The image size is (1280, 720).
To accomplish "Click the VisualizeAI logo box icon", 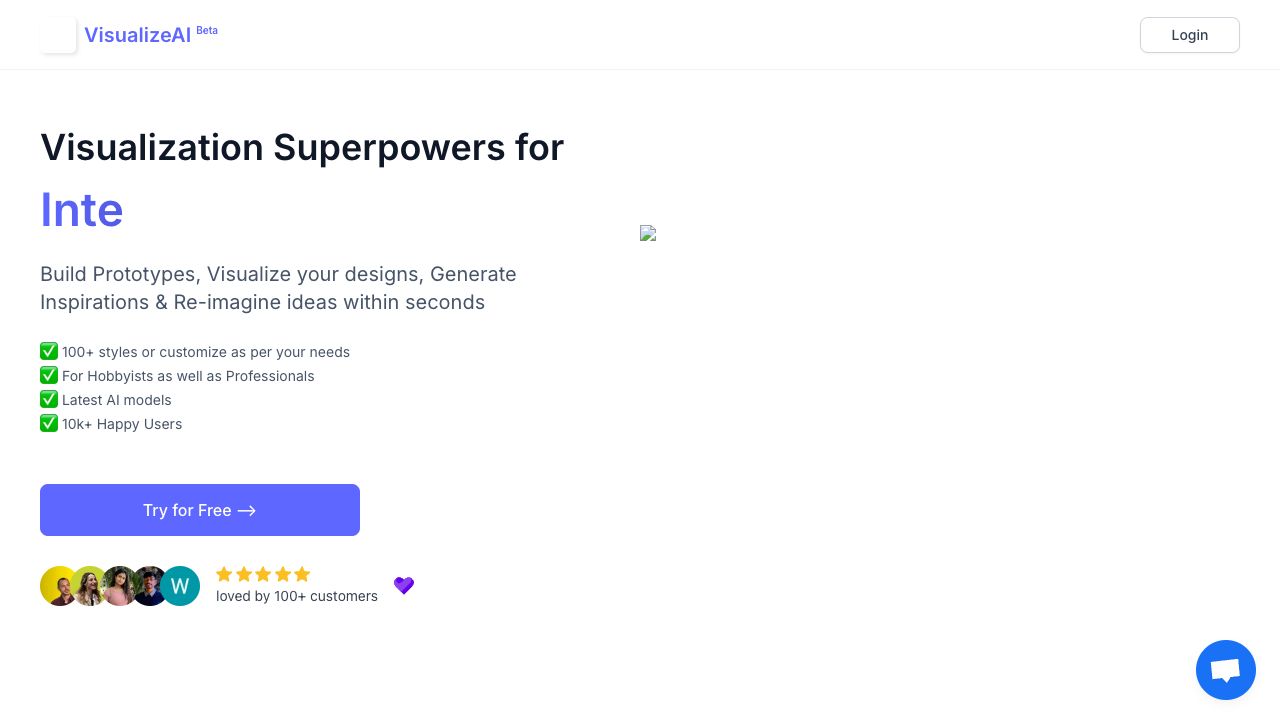I will (x=58, y=35).
